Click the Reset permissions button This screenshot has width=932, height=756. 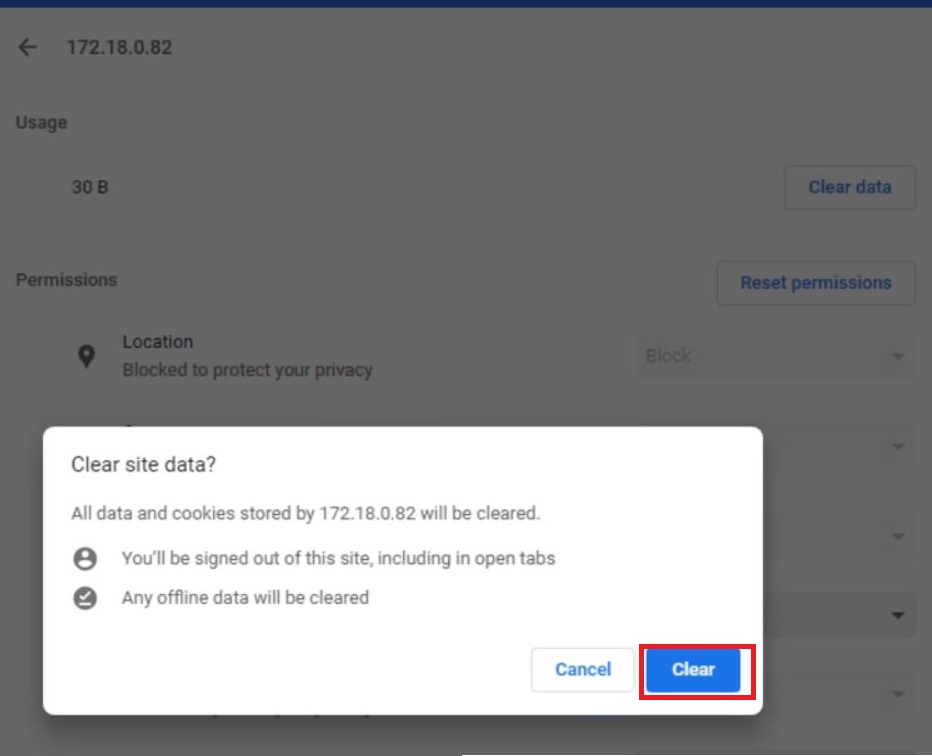click(816, 283)
